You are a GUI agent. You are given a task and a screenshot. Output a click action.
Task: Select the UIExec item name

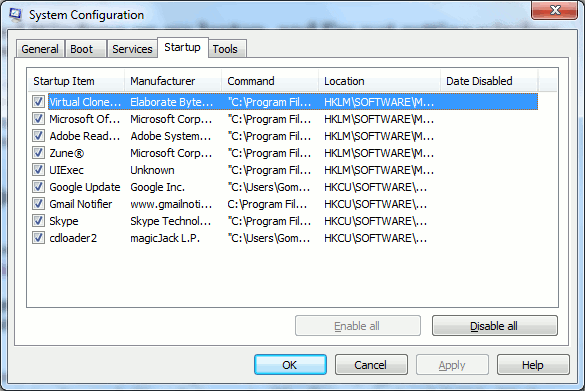(x=66, y=170)
